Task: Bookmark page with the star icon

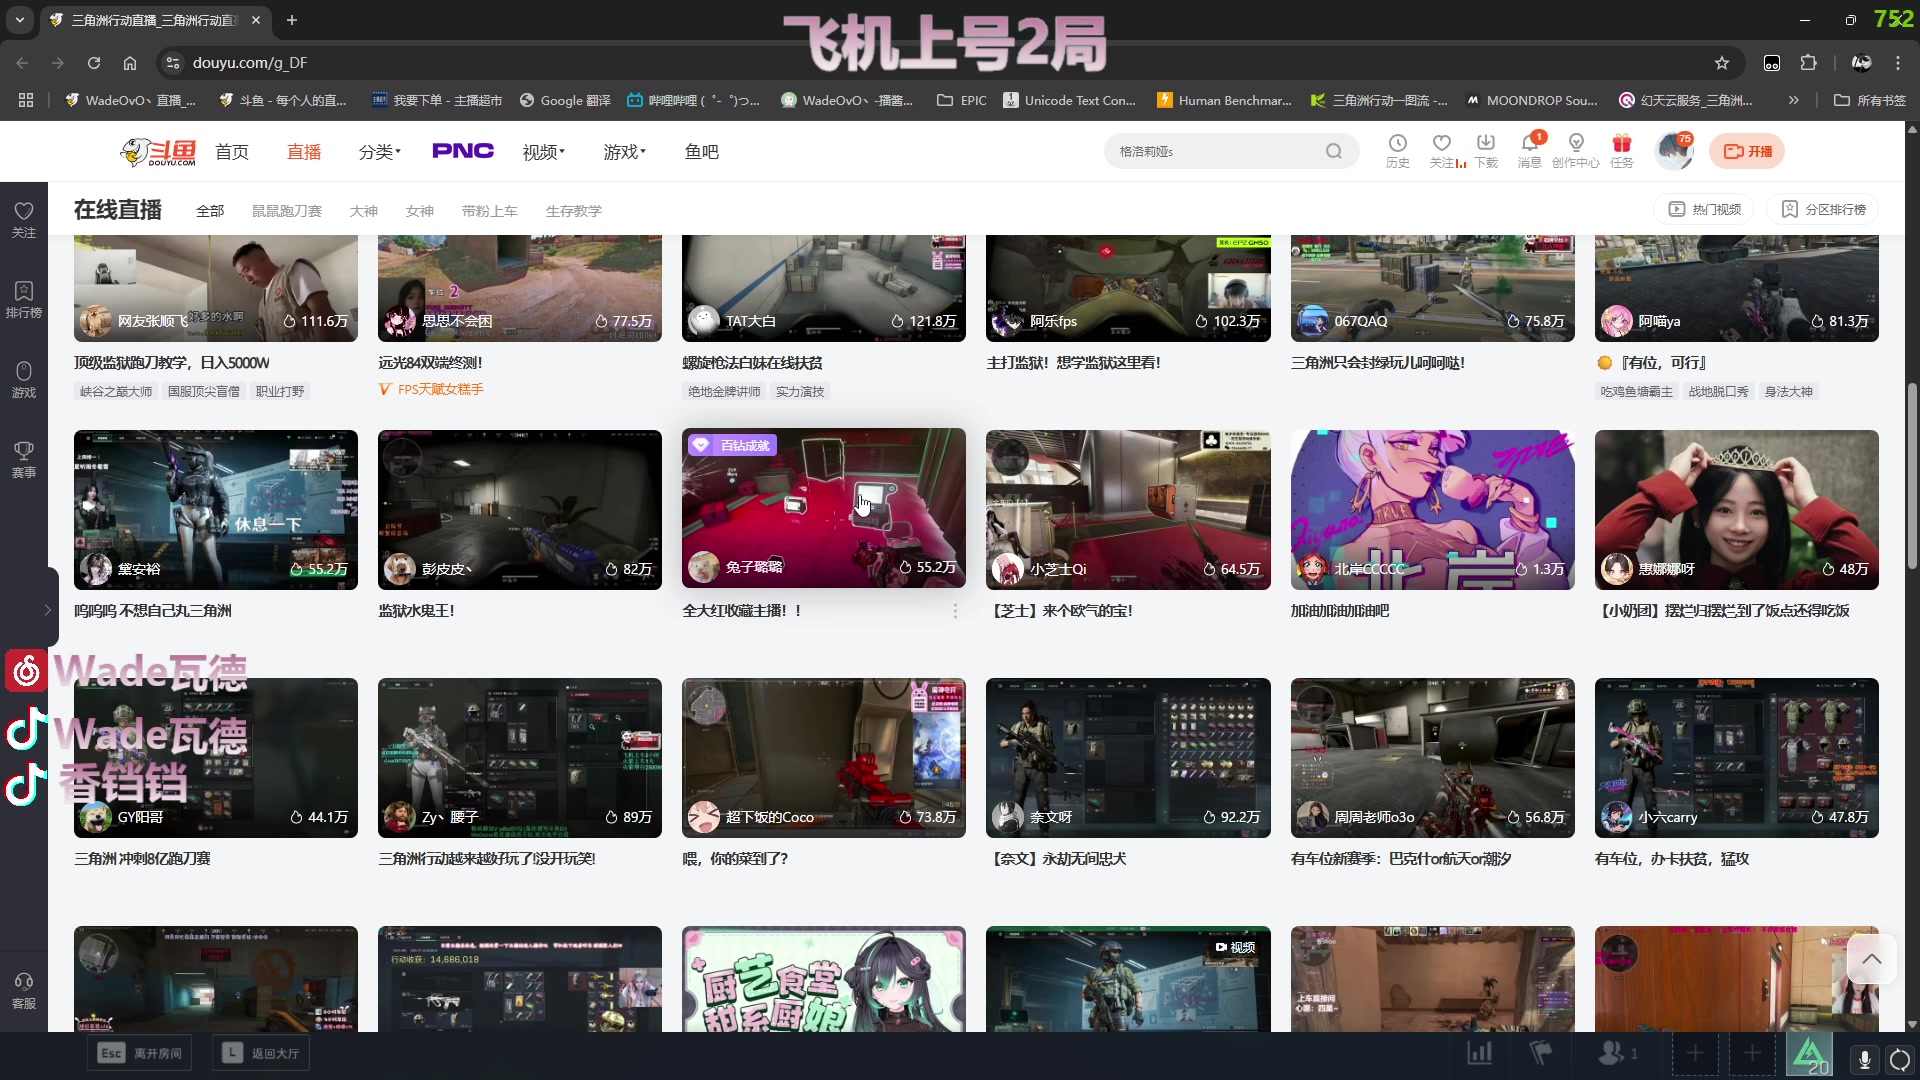Action: [x=1721, y=63]
